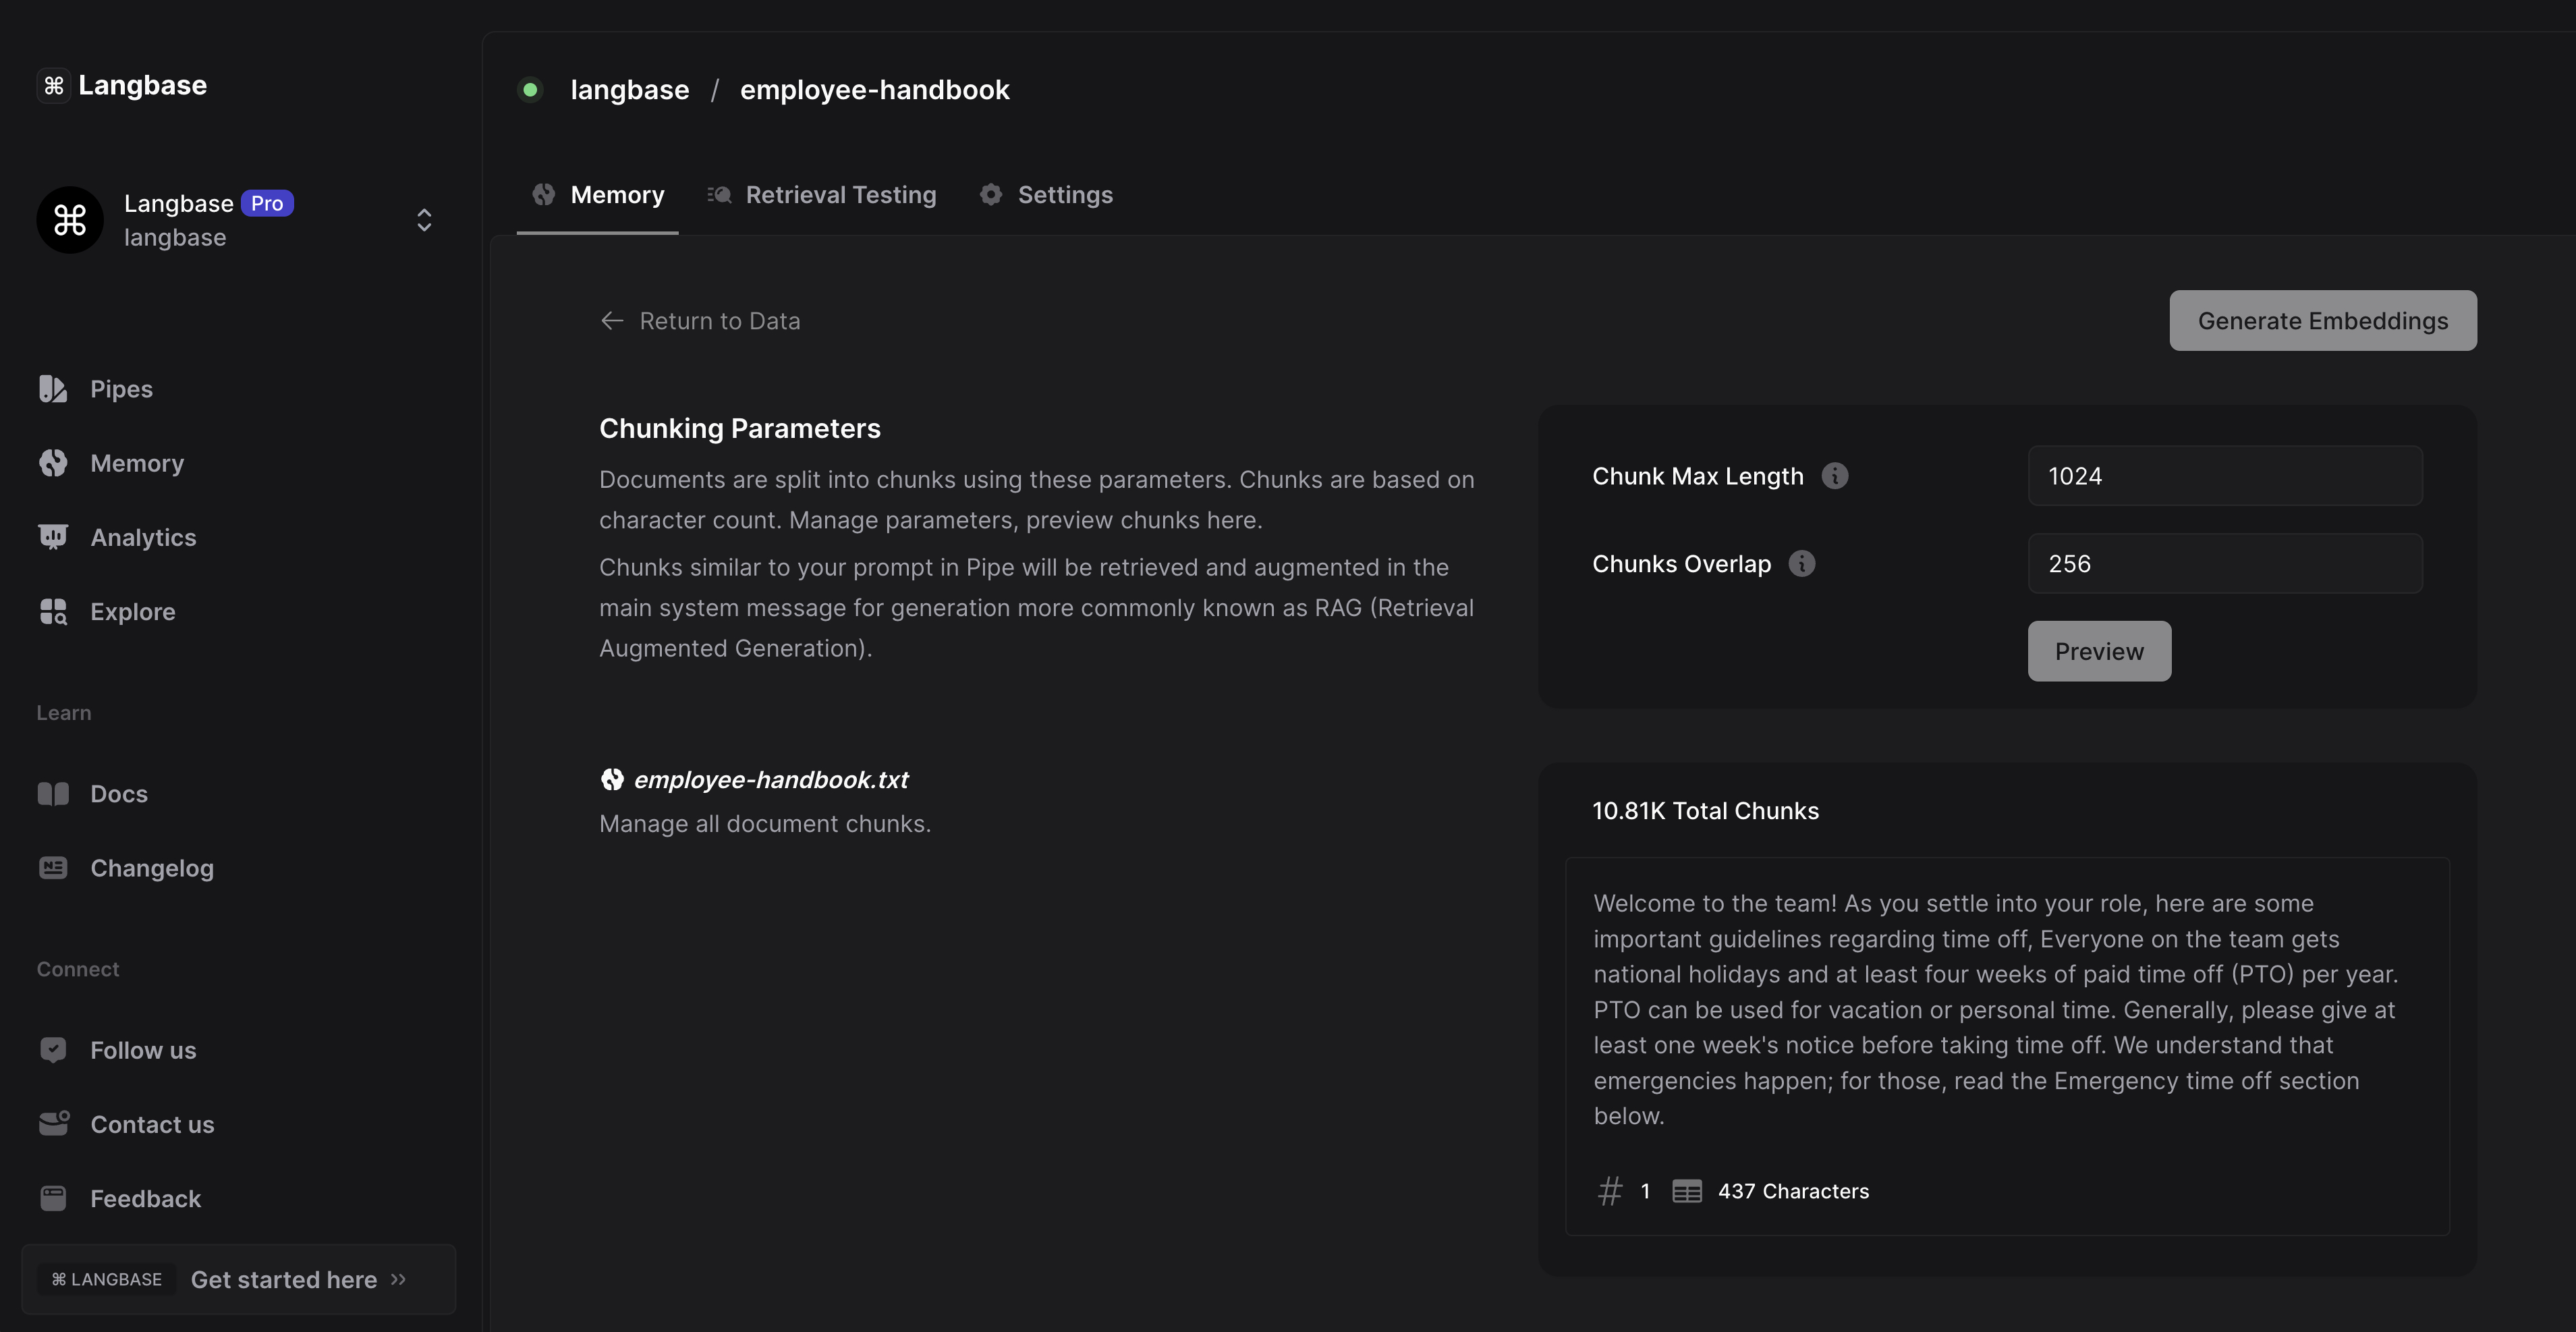The image size is (2576, 1332).
Task: Click the Explore icon in sidebar
Action: pyautogui.click(x=53, y=611)
